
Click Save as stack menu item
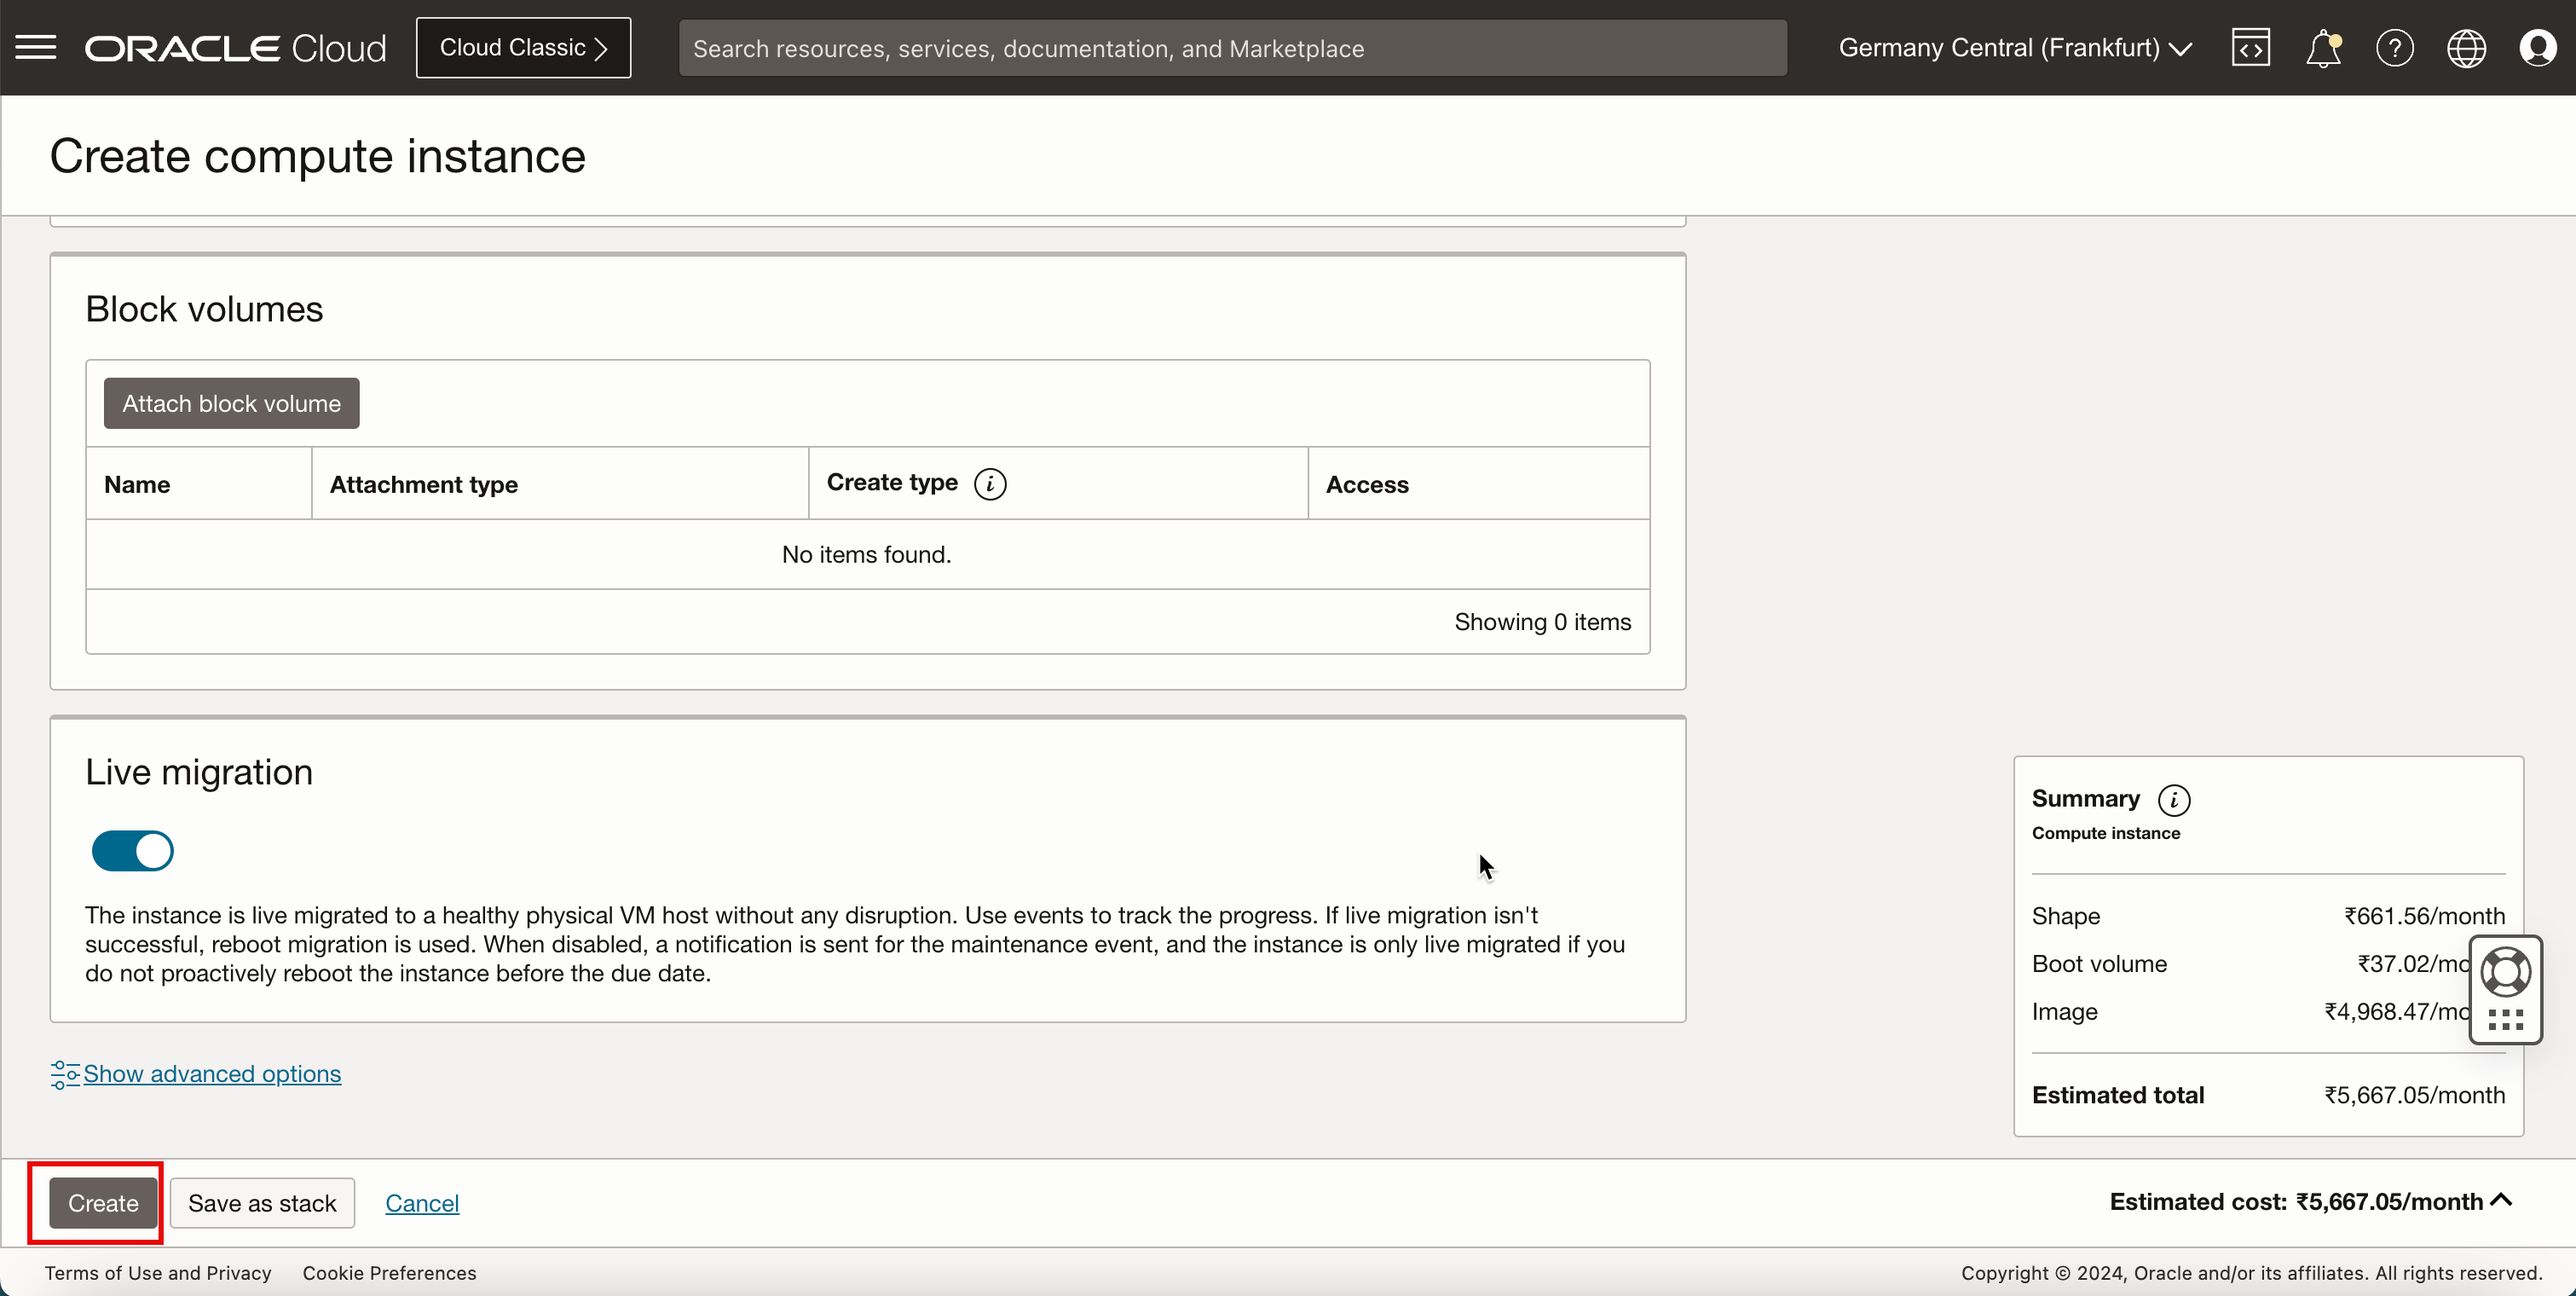pyautogui.click(x=261, y=1201)
